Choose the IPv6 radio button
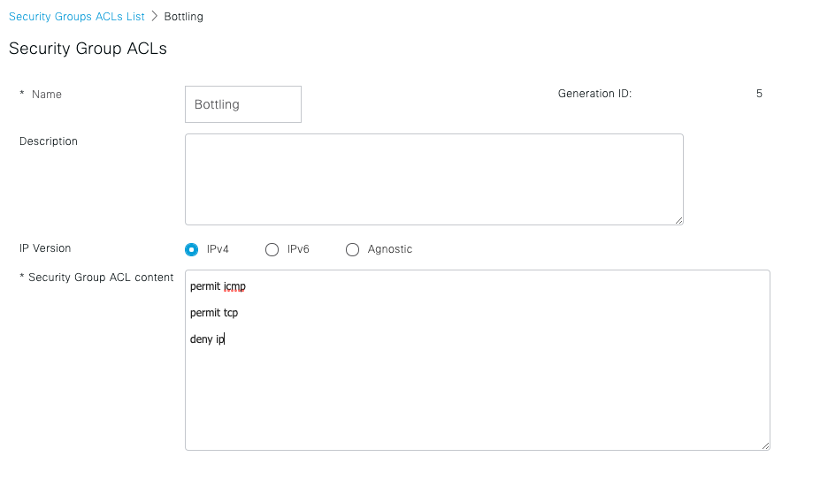This screenshot has height=487, width=820. (x=272, y=250)
